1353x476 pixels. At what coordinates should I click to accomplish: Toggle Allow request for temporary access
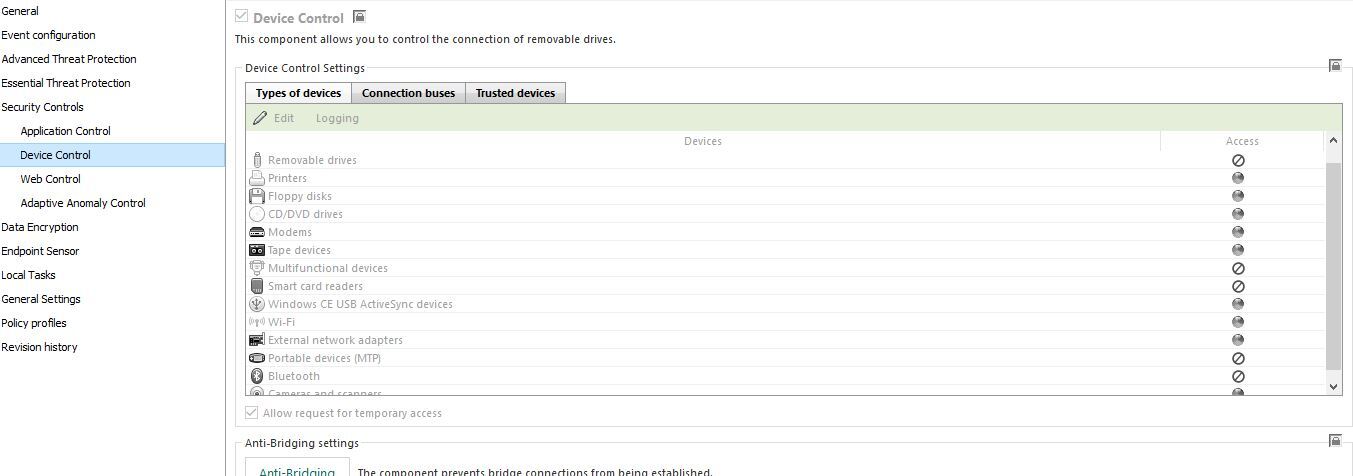point(252,413)
